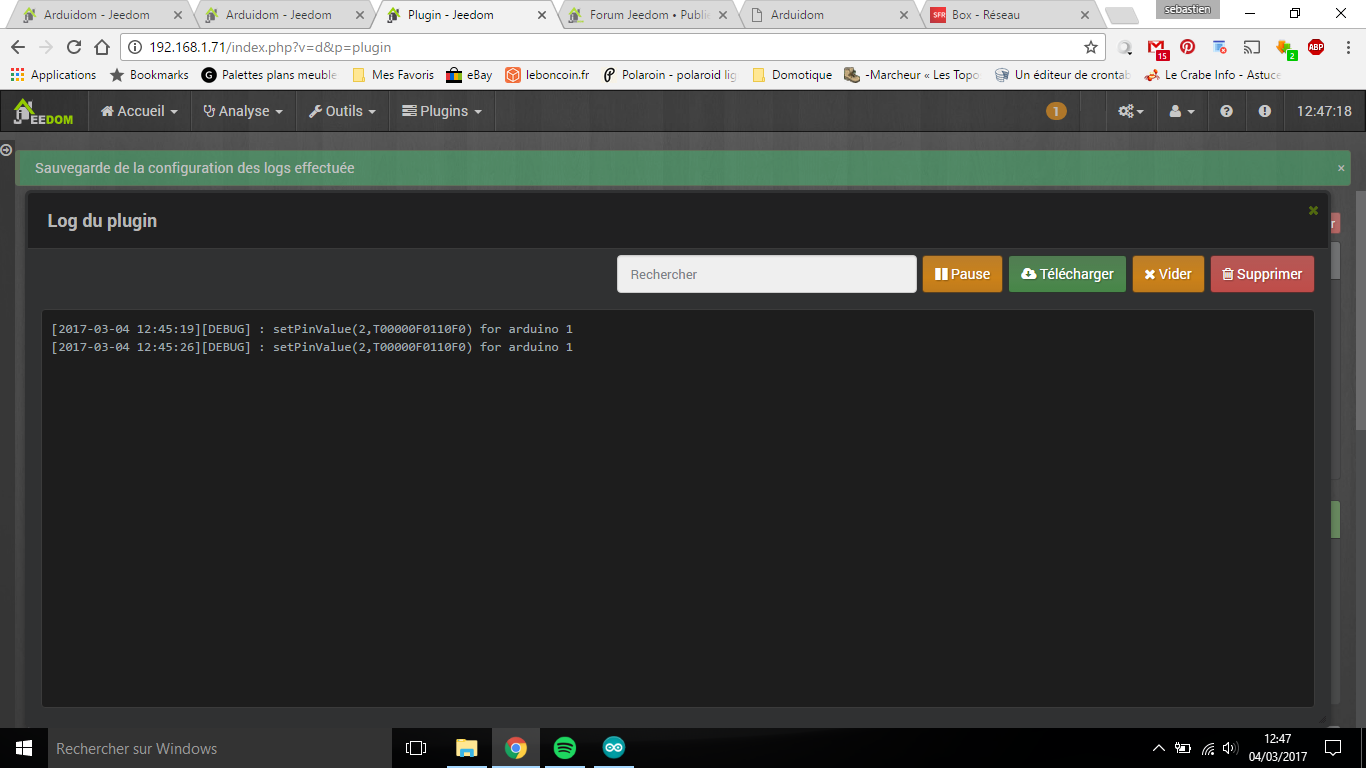Switch to the Arduidom document tab
This screenshot has height=768, width=1366.
(x=828, y=15)
